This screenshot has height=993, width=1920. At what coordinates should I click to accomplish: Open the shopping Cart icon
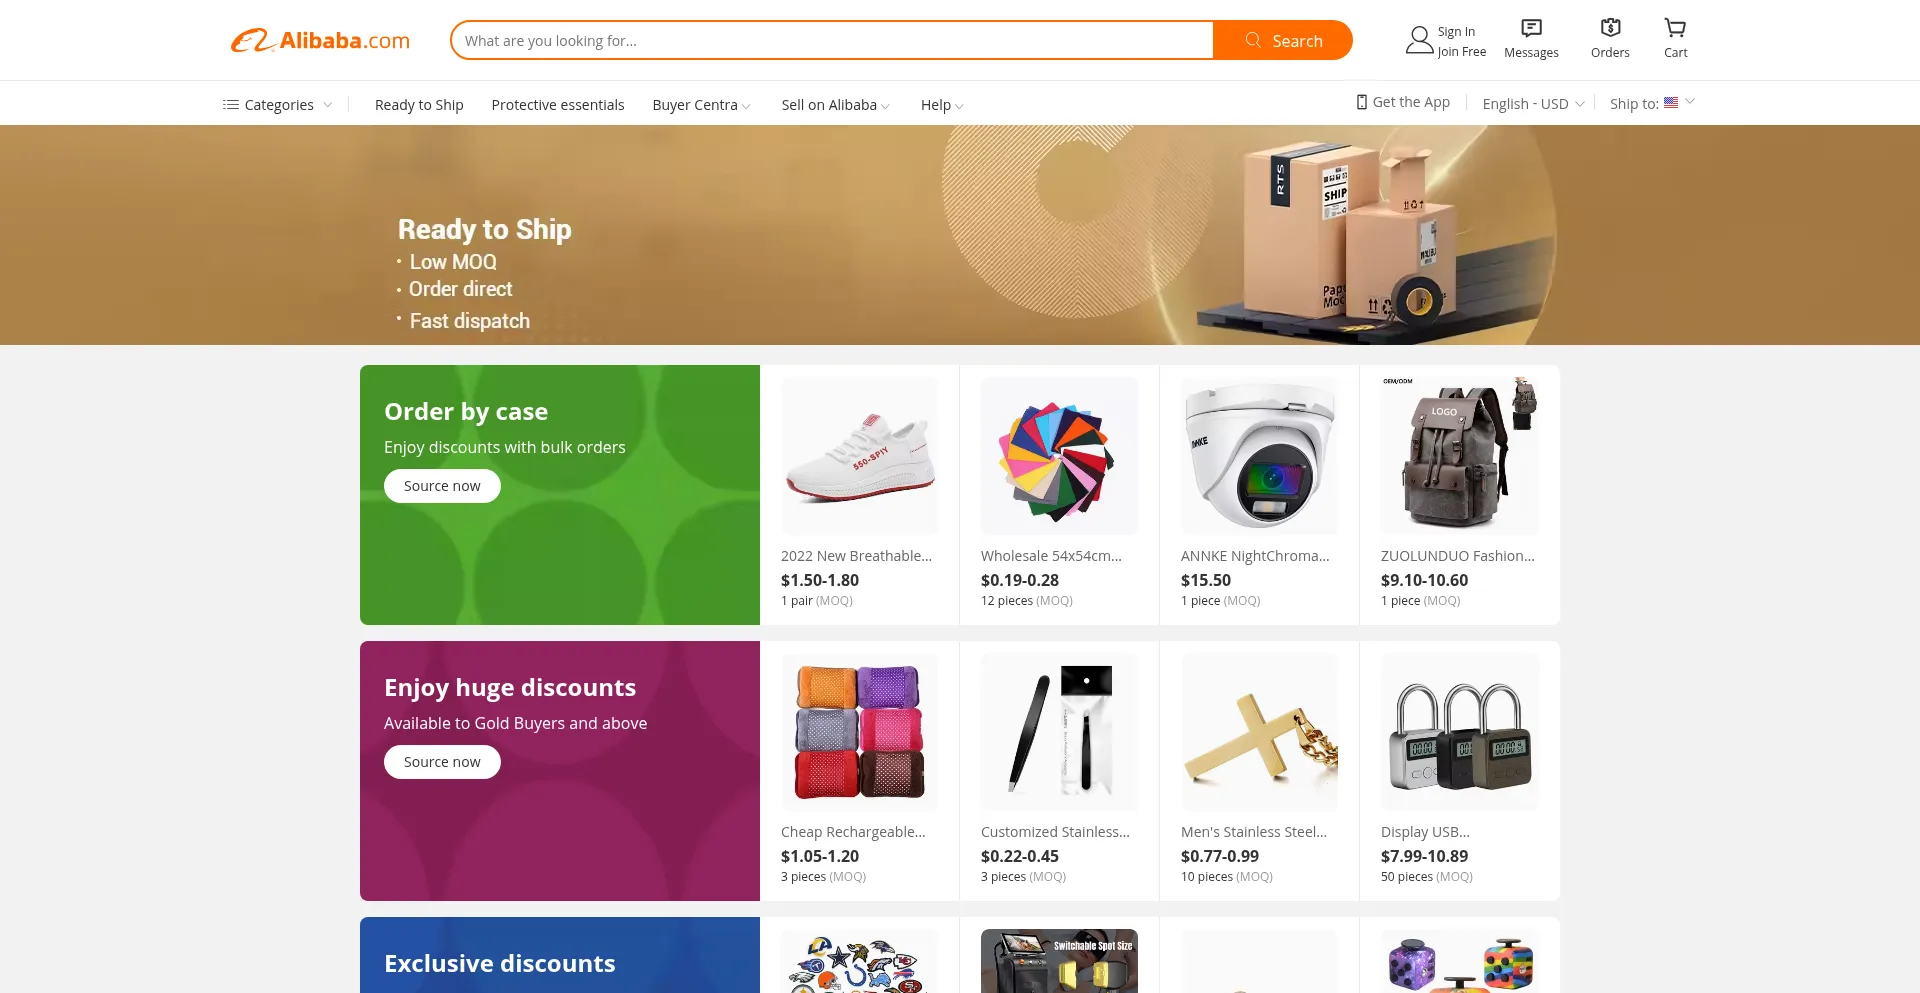1675,28
